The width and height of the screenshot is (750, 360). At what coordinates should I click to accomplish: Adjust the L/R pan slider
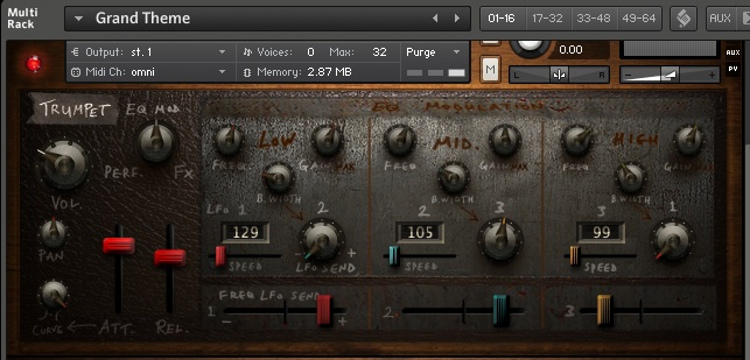pyautogui.click(x=558, y=75)
